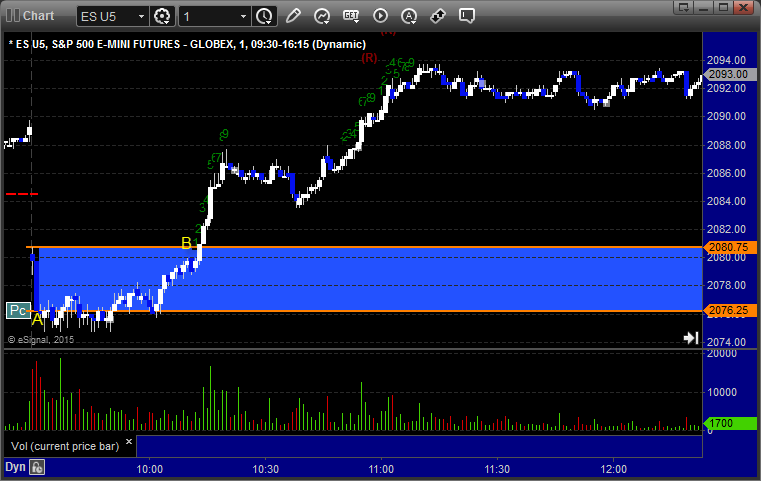761x481 pixels.
Task: Maximize the Chart window
Action: [723, 7]
